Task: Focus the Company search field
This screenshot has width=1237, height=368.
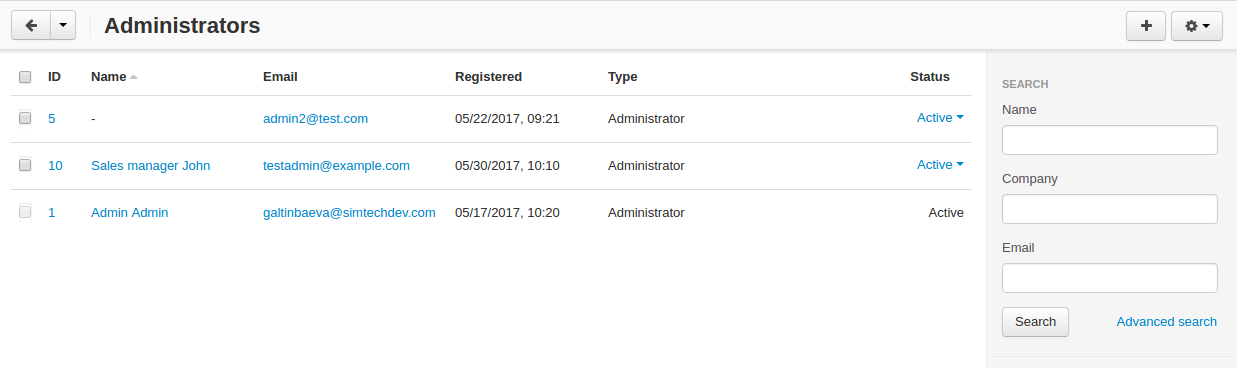Action: pyautogui.click(x=1109, y=209)
